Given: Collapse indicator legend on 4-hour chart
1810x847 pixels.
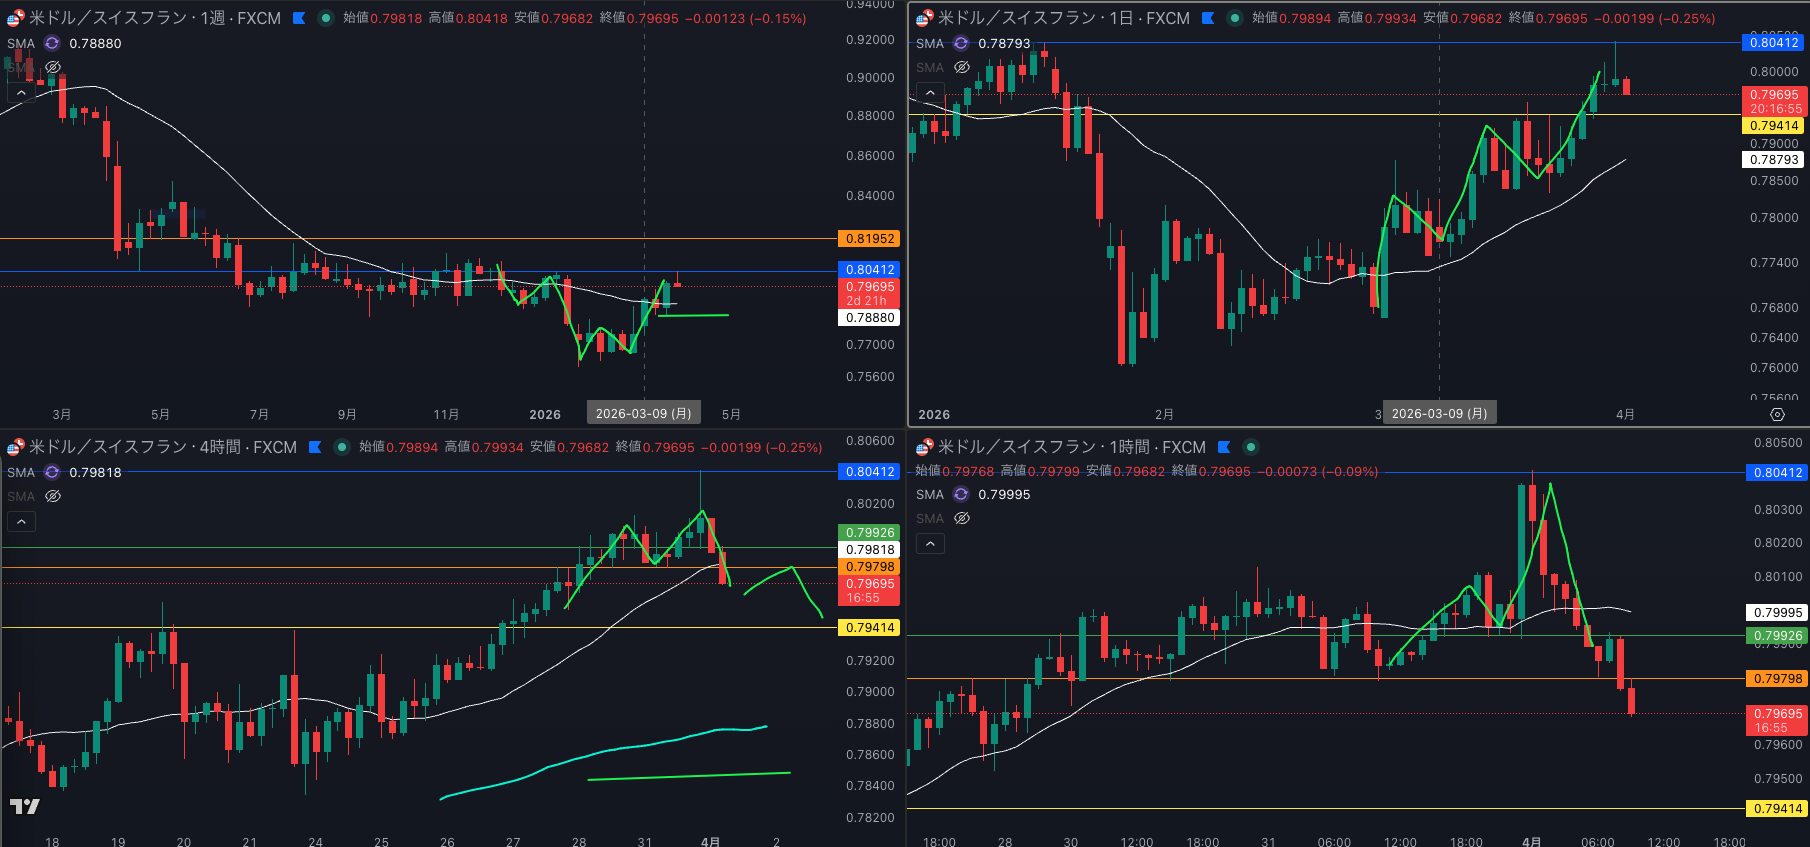Looking at the screenshot, I should (21, 521).
